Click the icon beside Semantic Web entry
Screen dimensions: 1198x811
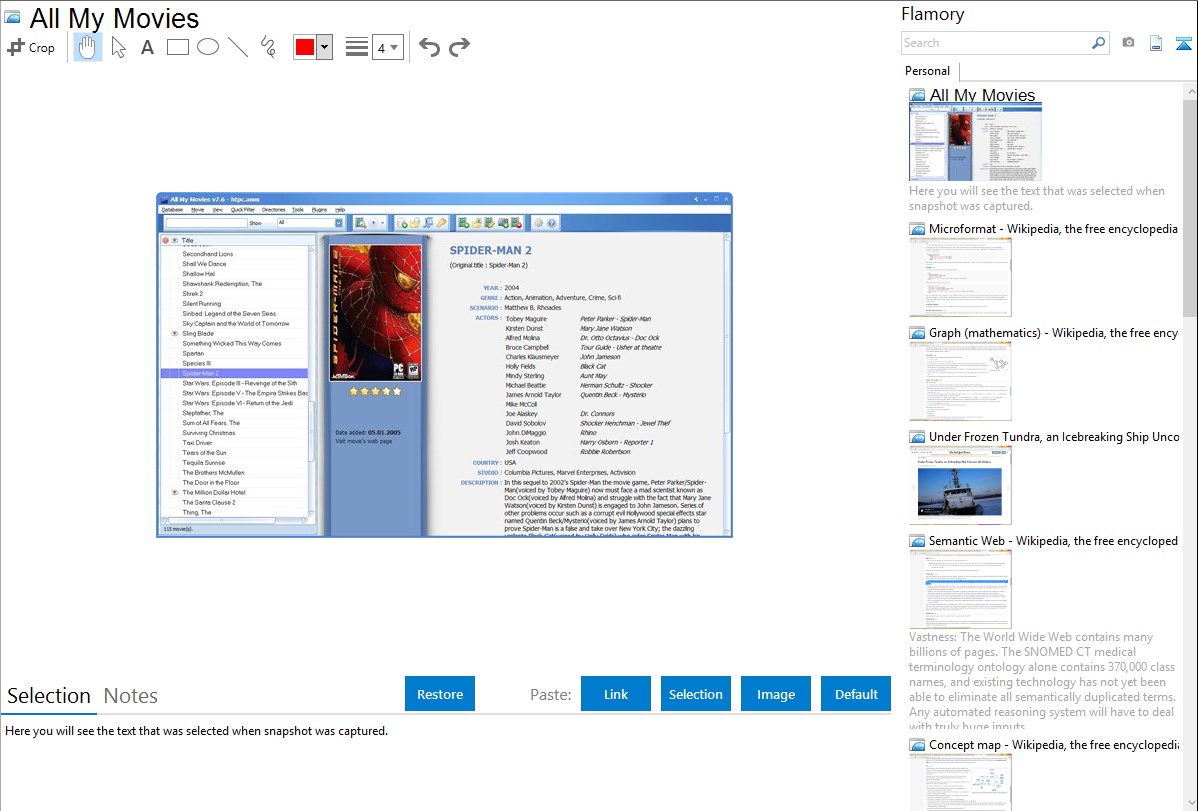click(x=917, y=540)
